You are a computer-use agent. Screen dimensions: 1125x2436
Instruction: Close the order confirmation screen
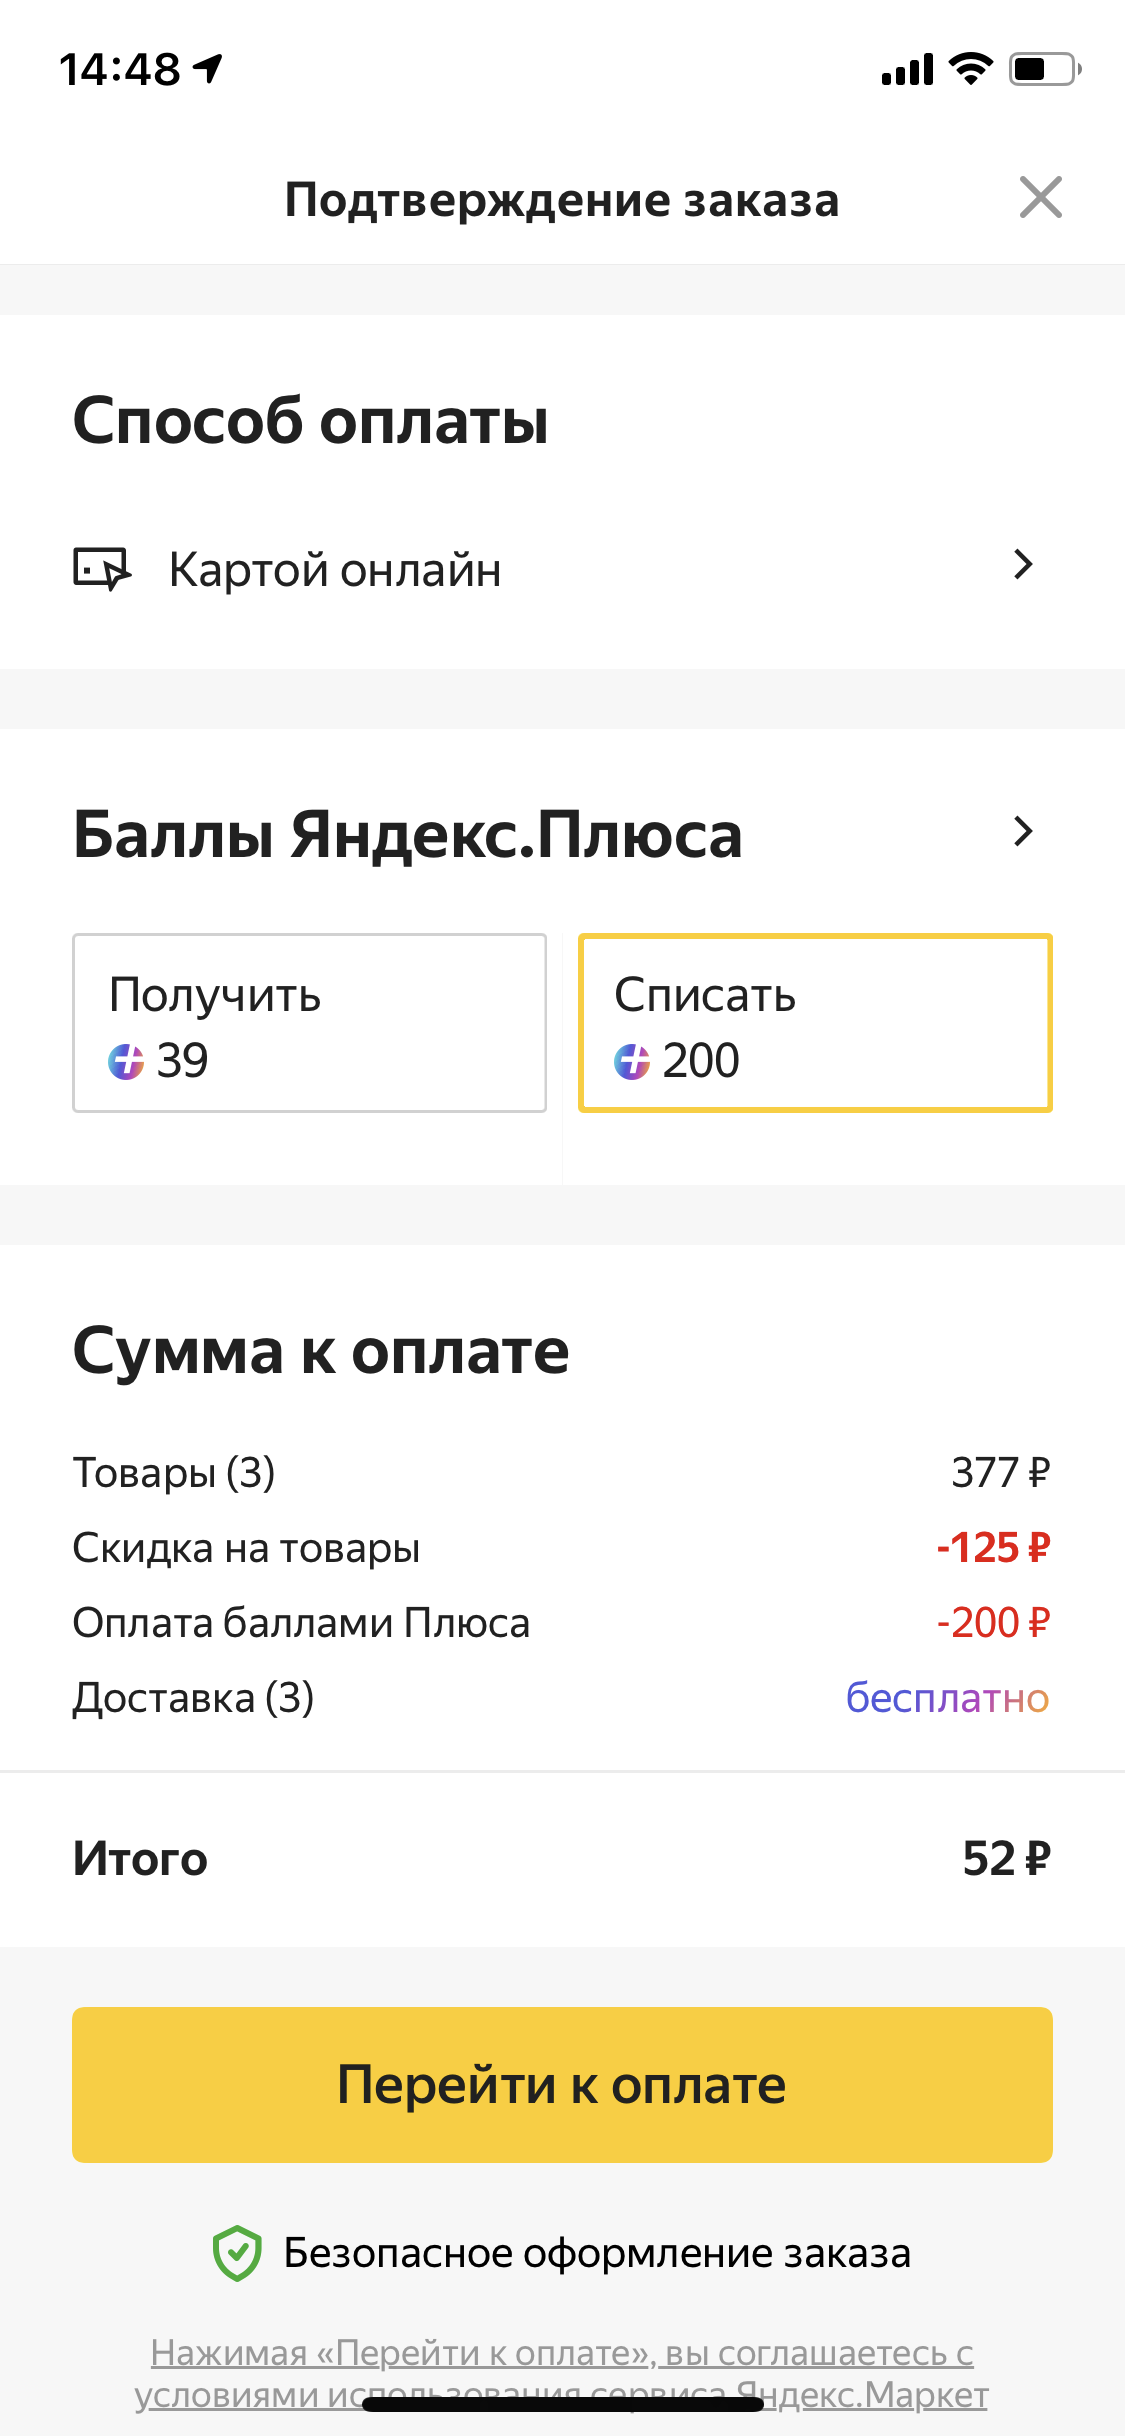point(1040,197)
